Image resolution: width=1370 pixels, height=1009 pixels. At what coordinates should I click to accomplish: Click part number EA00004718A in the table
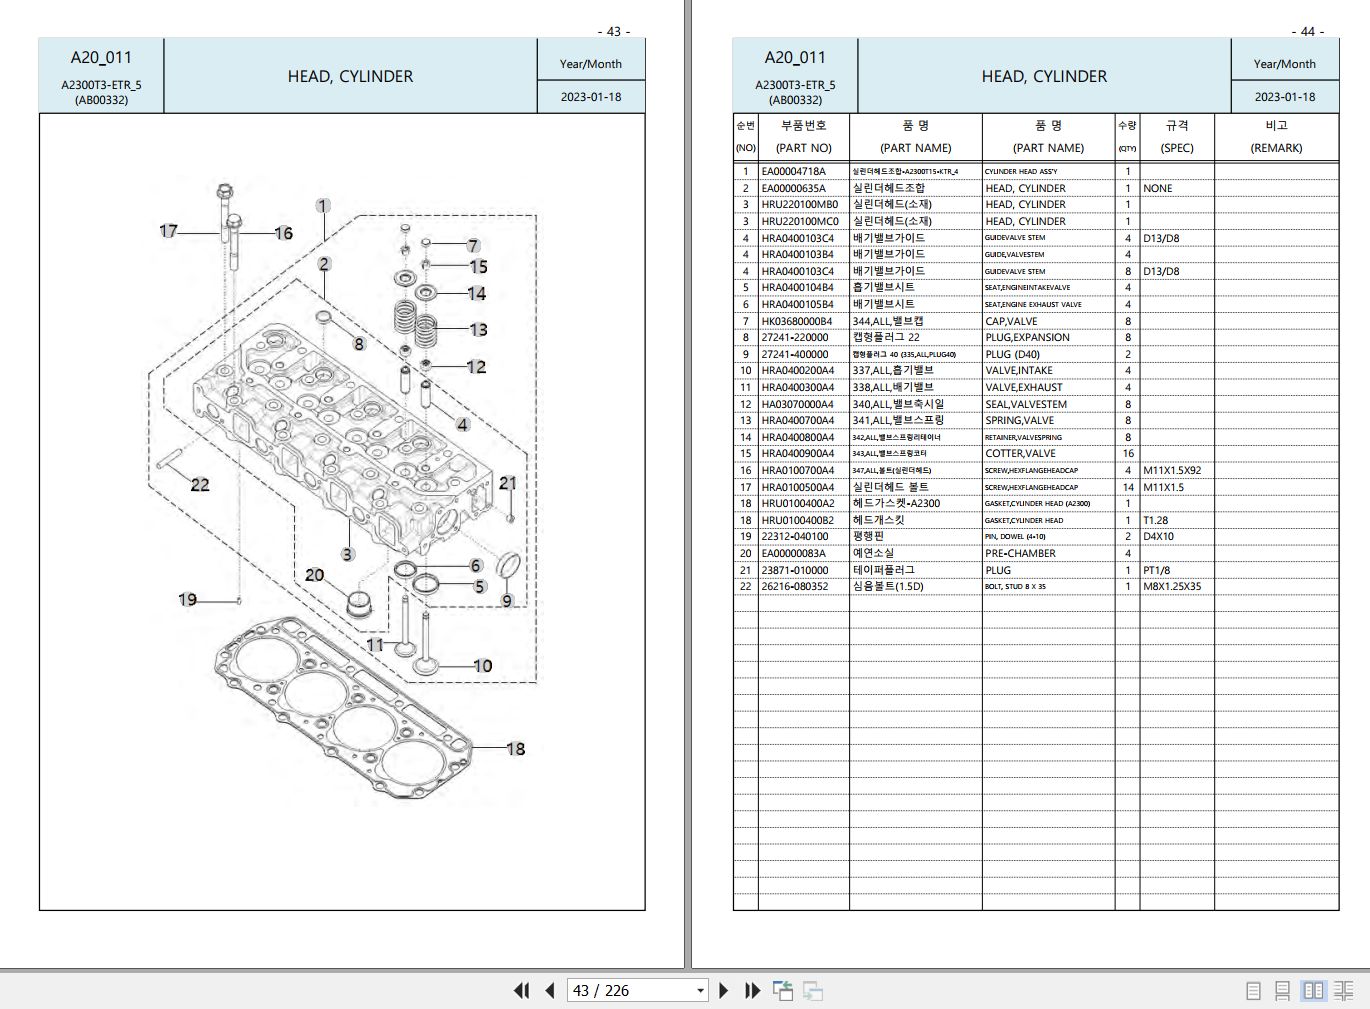(x=793, y=171)
